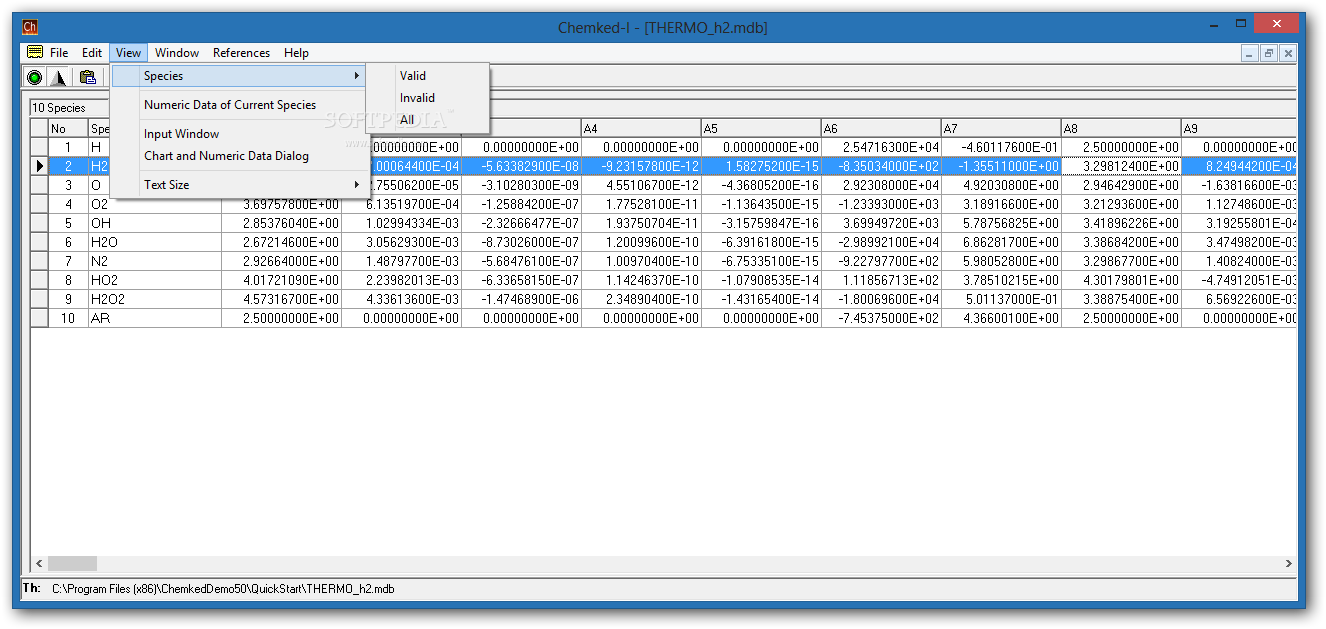Choose All species filter
The width and height of the screenshot is (1326, 629).
[428, 120]
